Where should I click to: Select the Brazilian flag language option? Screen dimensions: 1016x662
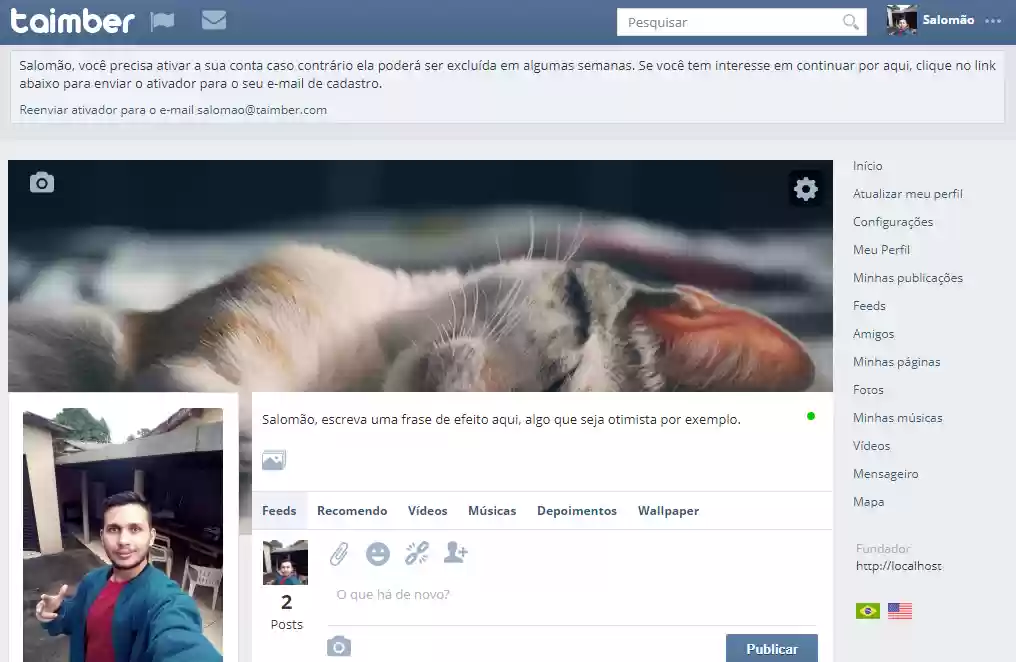pos(866,609)
